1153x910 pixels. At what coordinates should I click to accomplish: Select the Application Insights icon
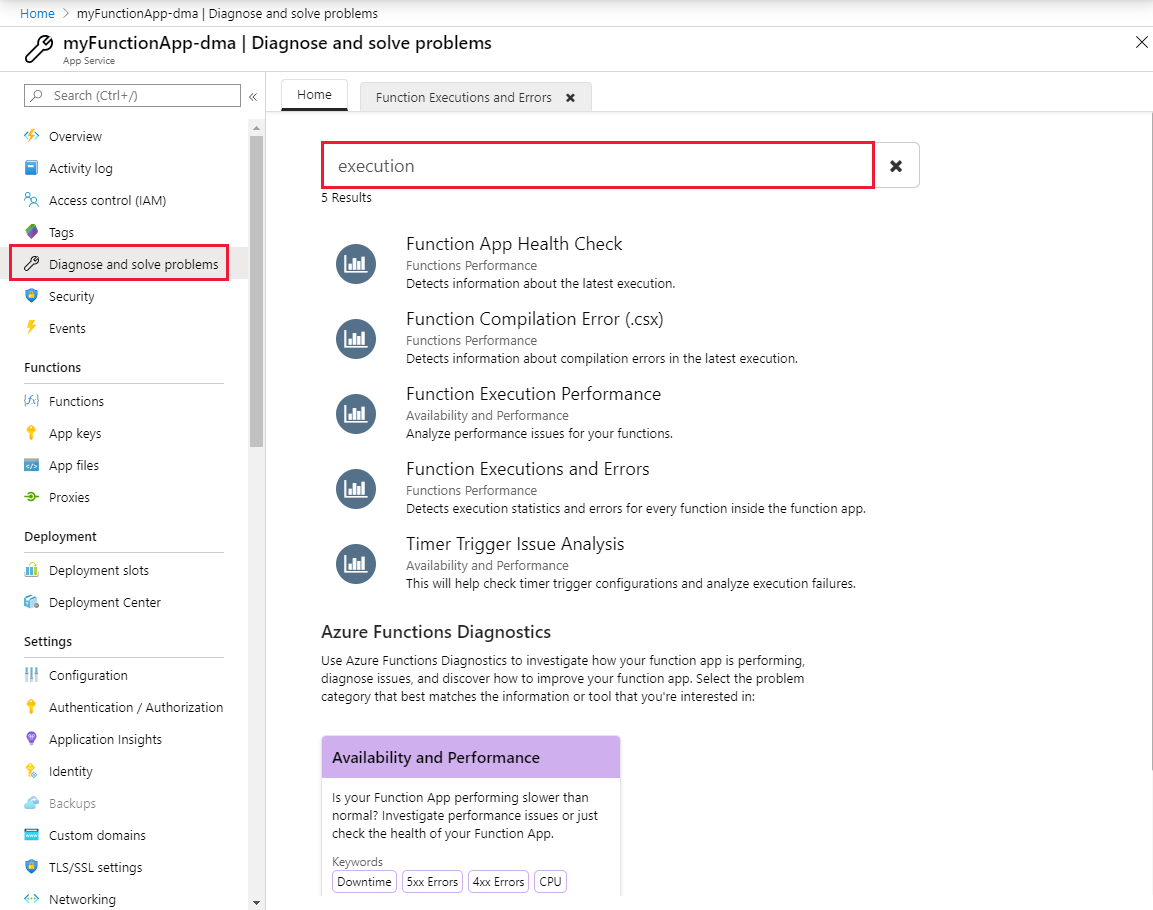click(33, 739)
